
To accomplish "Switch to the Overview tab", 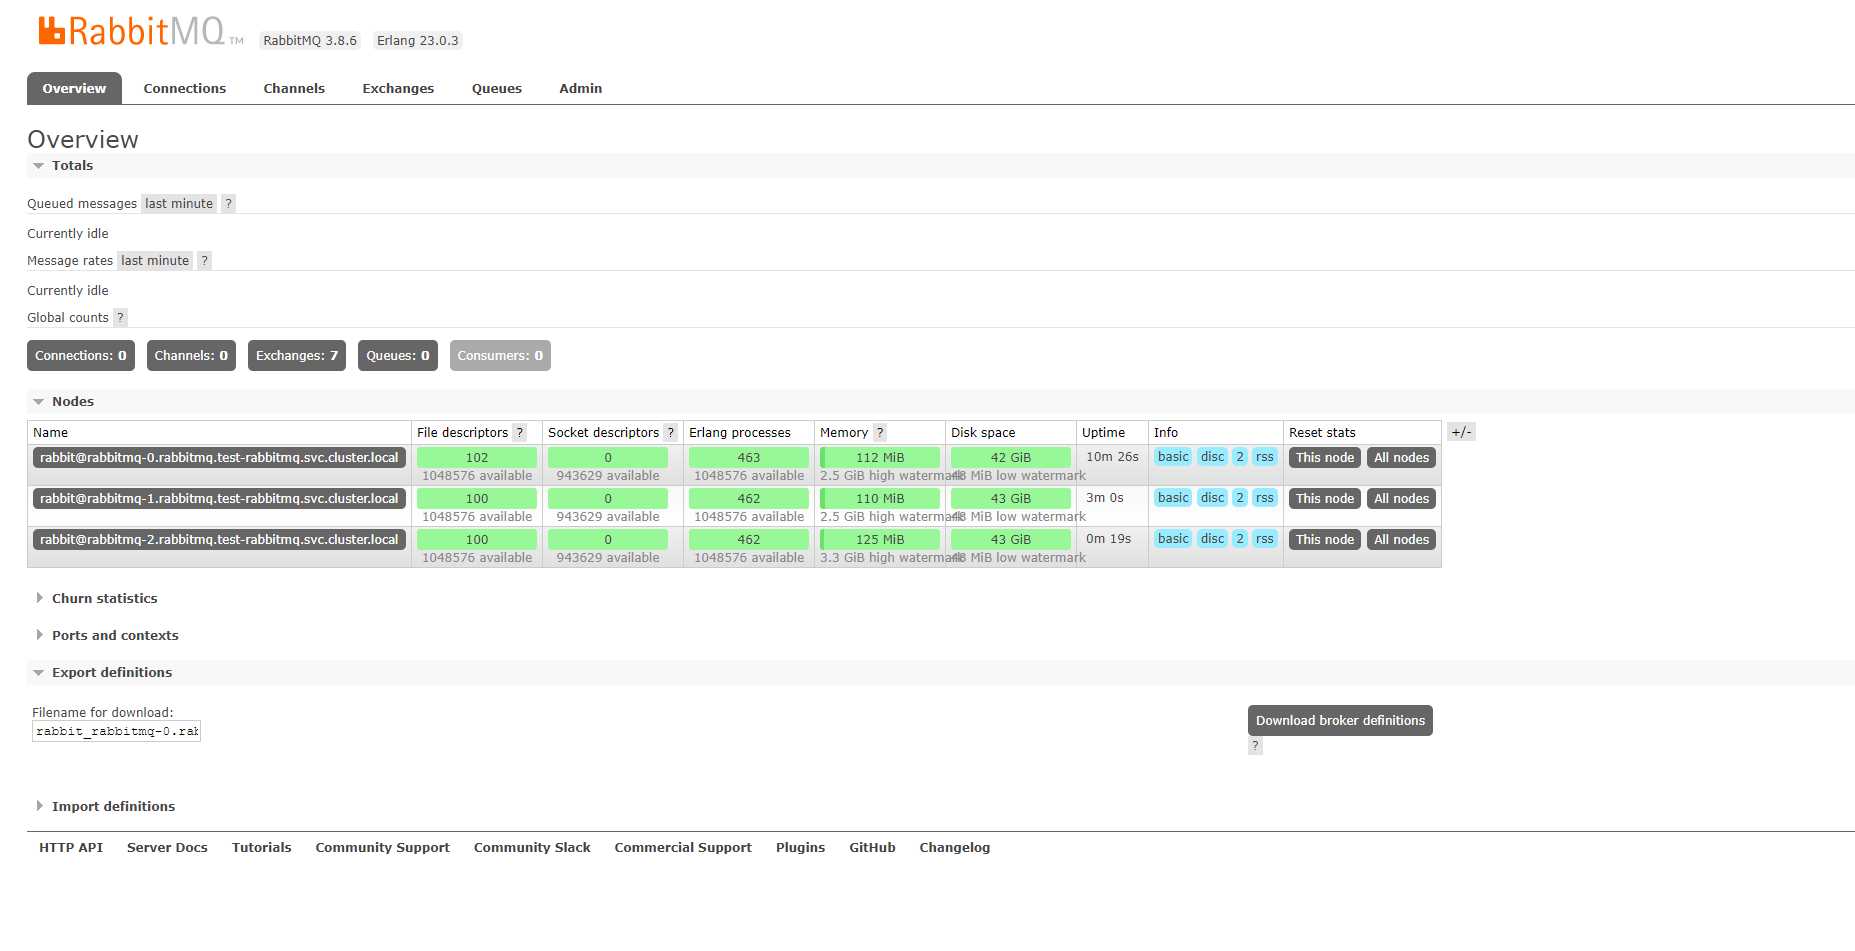I will point(74,88).
